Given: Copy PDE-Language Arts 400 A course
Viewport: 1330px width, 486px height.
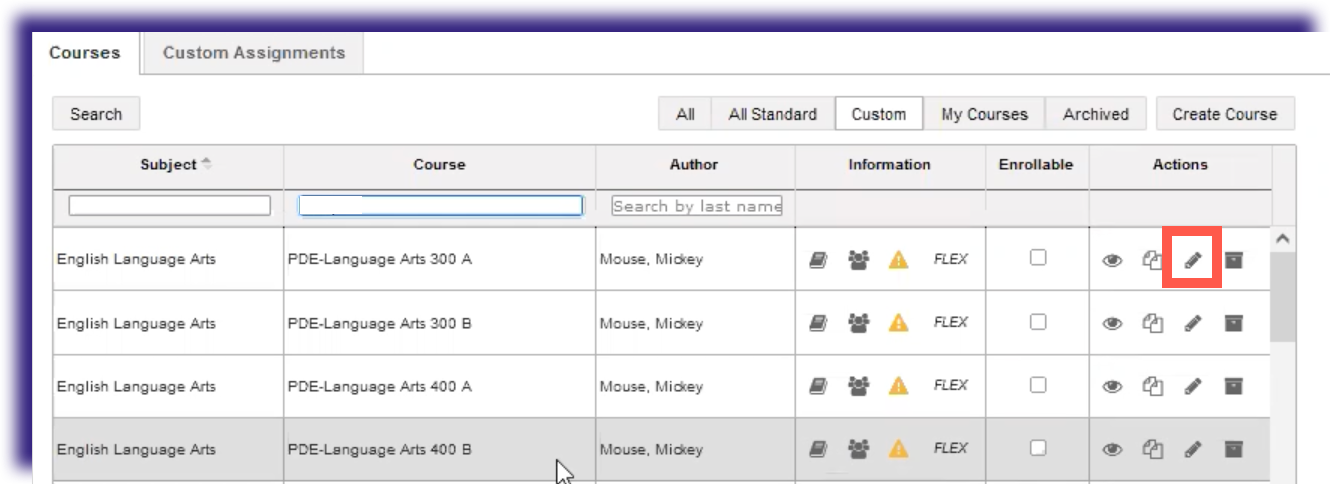Looking at the screenshot, I should (x=1152, y=386).
